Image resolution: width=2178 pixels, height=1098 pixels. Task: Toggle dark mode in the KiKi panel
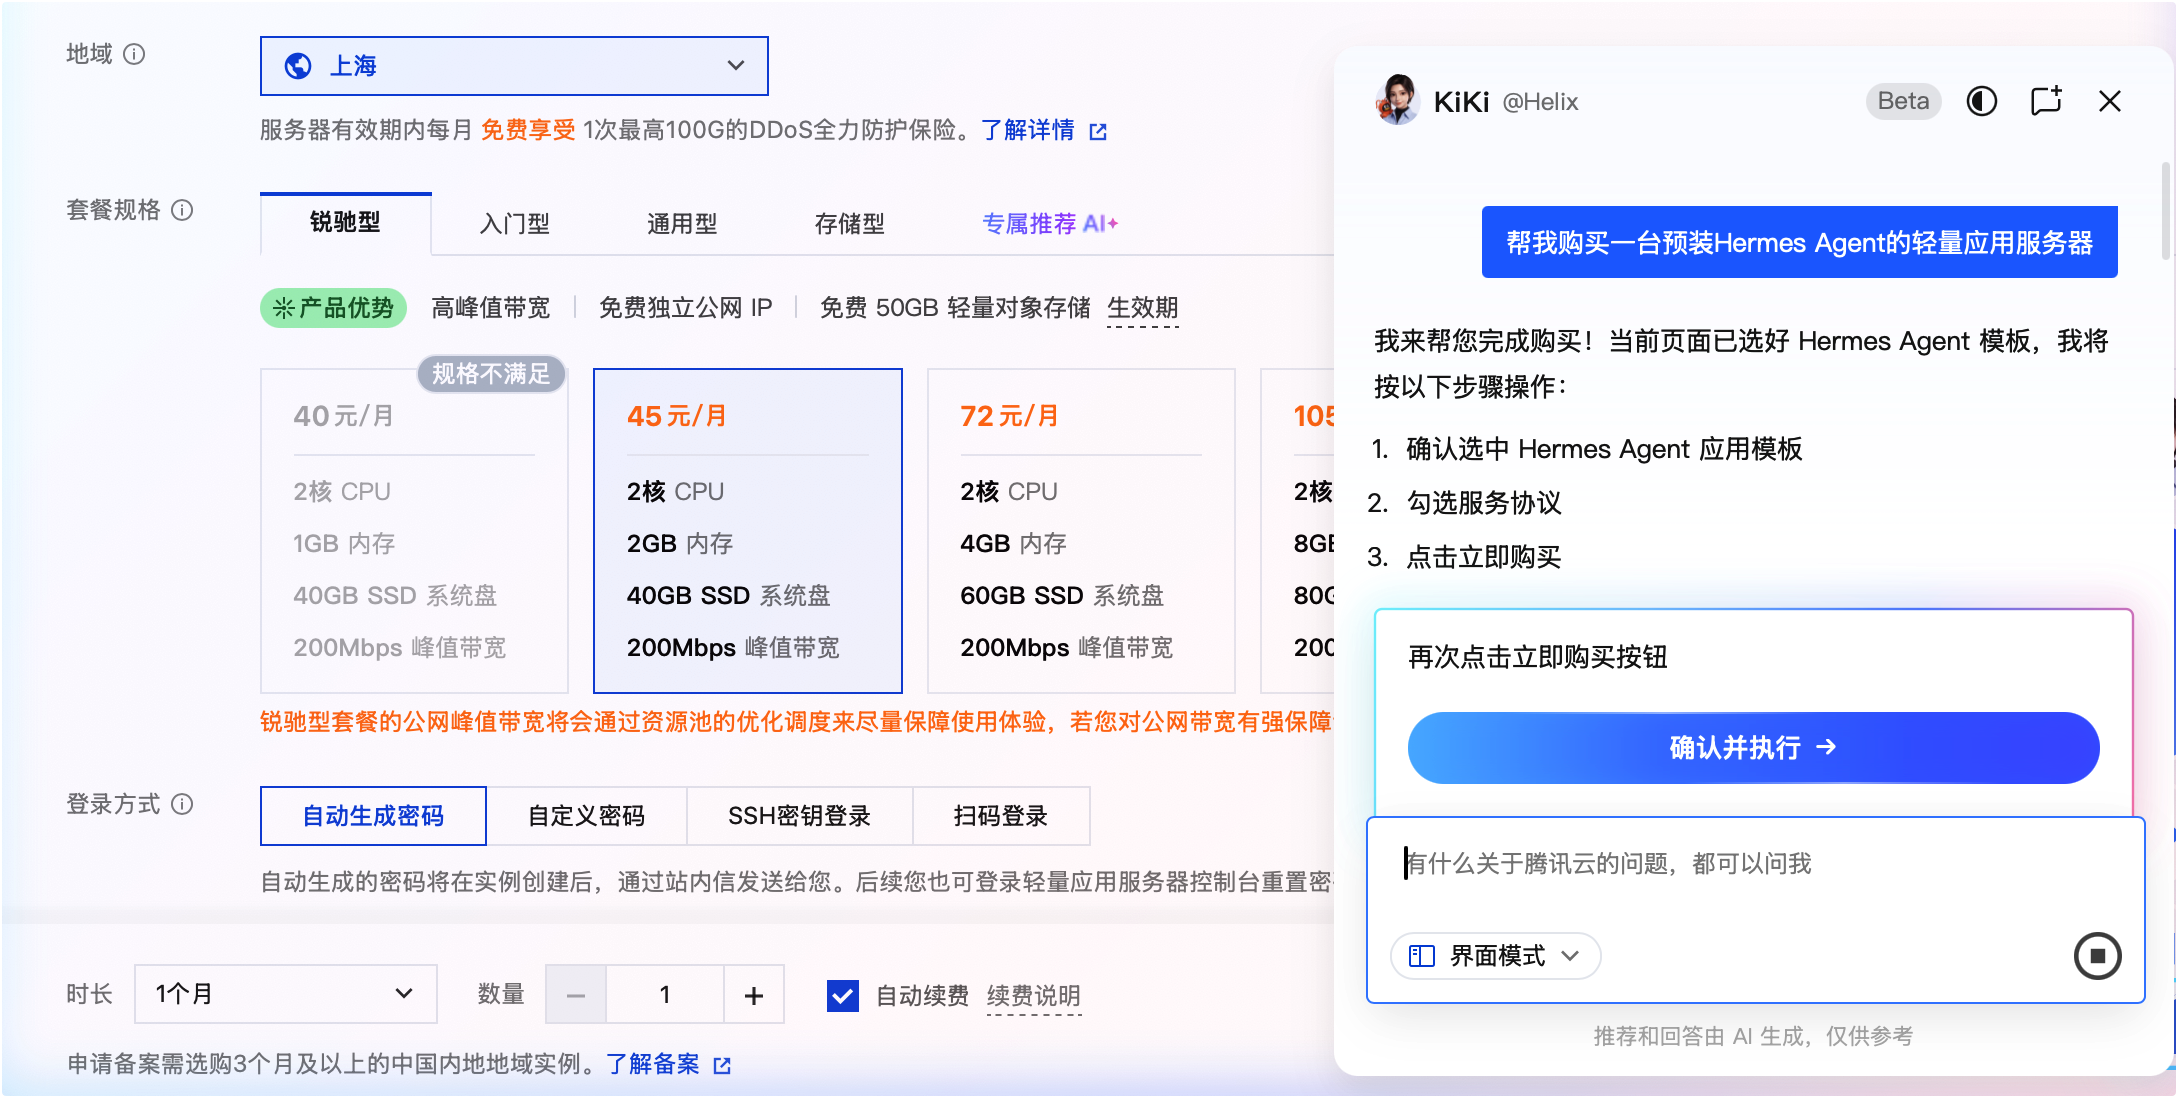[x=1981, y=101]
